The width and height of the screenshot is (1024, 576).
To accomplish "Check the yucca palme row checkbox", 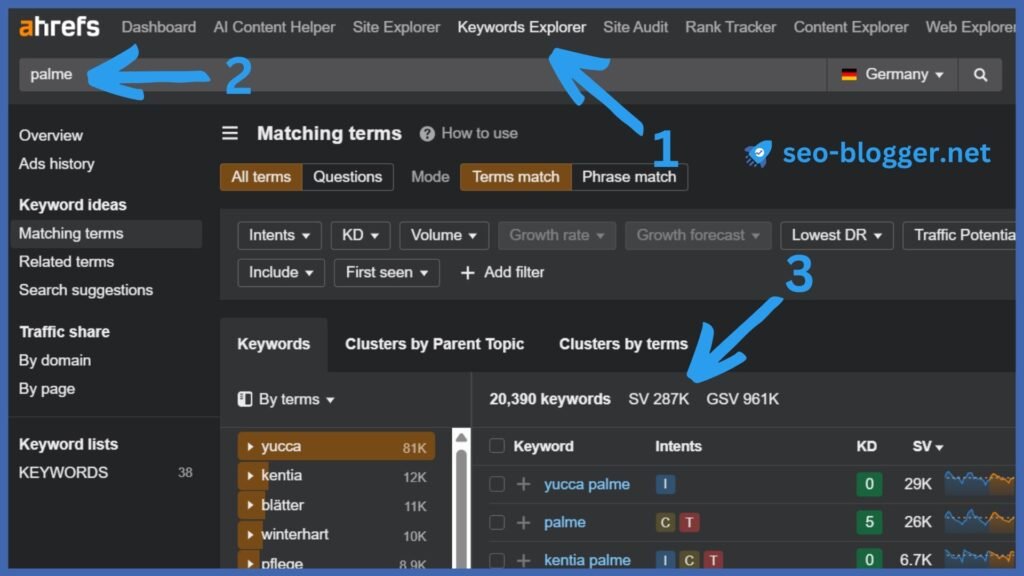I will point(497,484).
